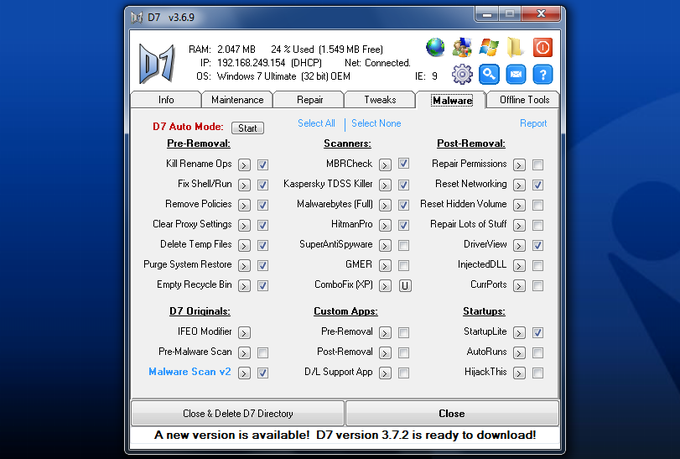Run Malware Scan v2 arrow button

click(x=244, y=373)
